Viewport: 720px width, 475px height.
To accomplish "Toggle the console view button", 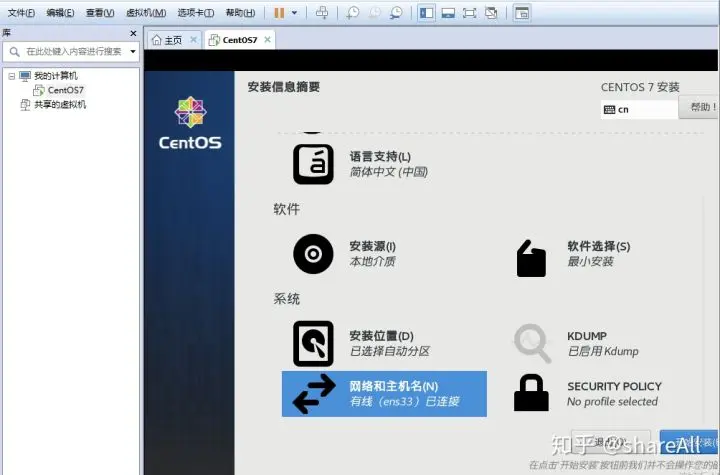I will [522, 13].
